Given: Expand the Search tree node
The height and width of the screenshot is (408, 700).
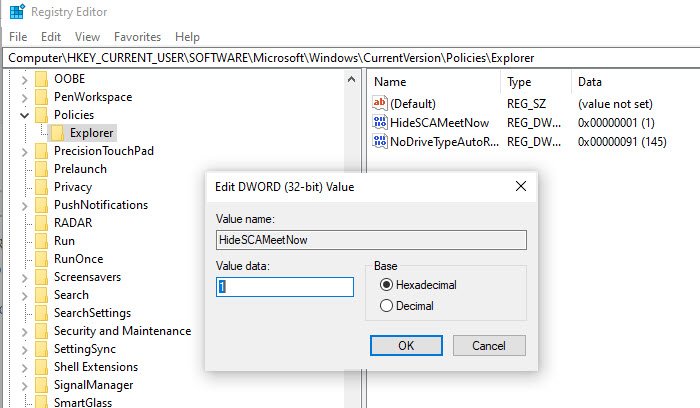Looking at the screenshot, I should tap(24, 295).
